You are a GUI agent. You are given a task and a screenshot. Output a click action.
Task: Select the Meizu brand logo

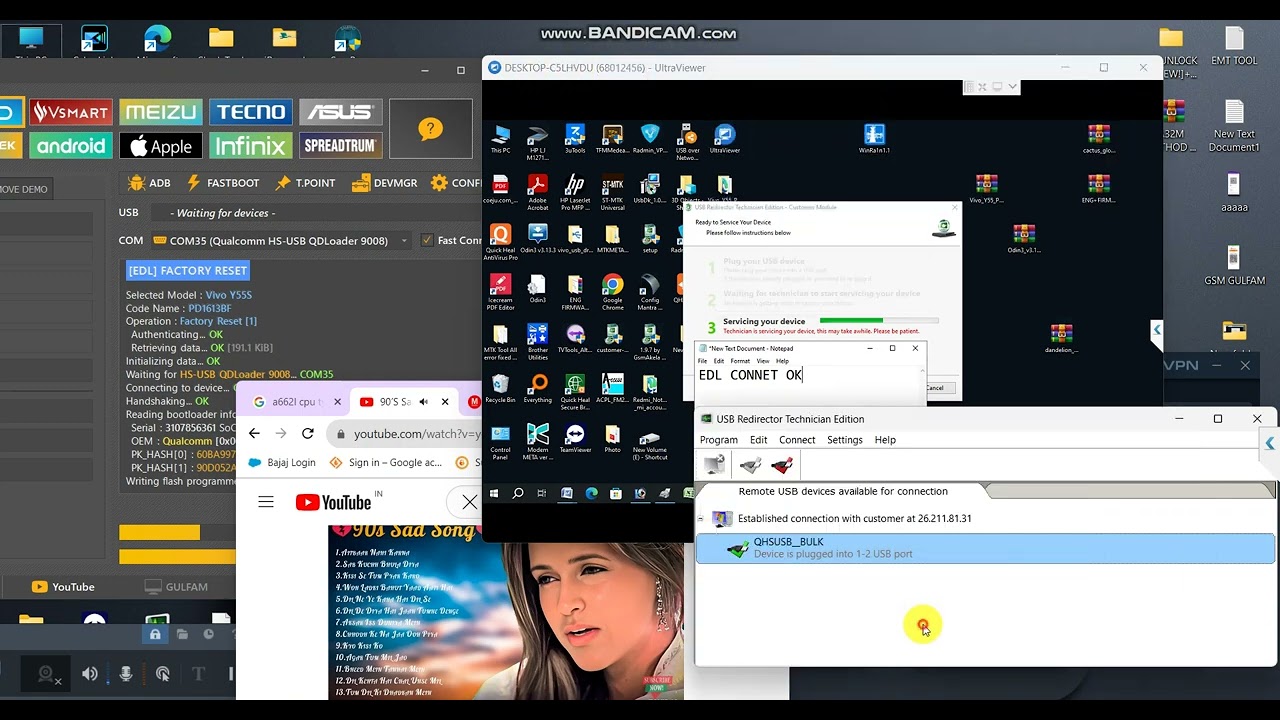(160, 112)
